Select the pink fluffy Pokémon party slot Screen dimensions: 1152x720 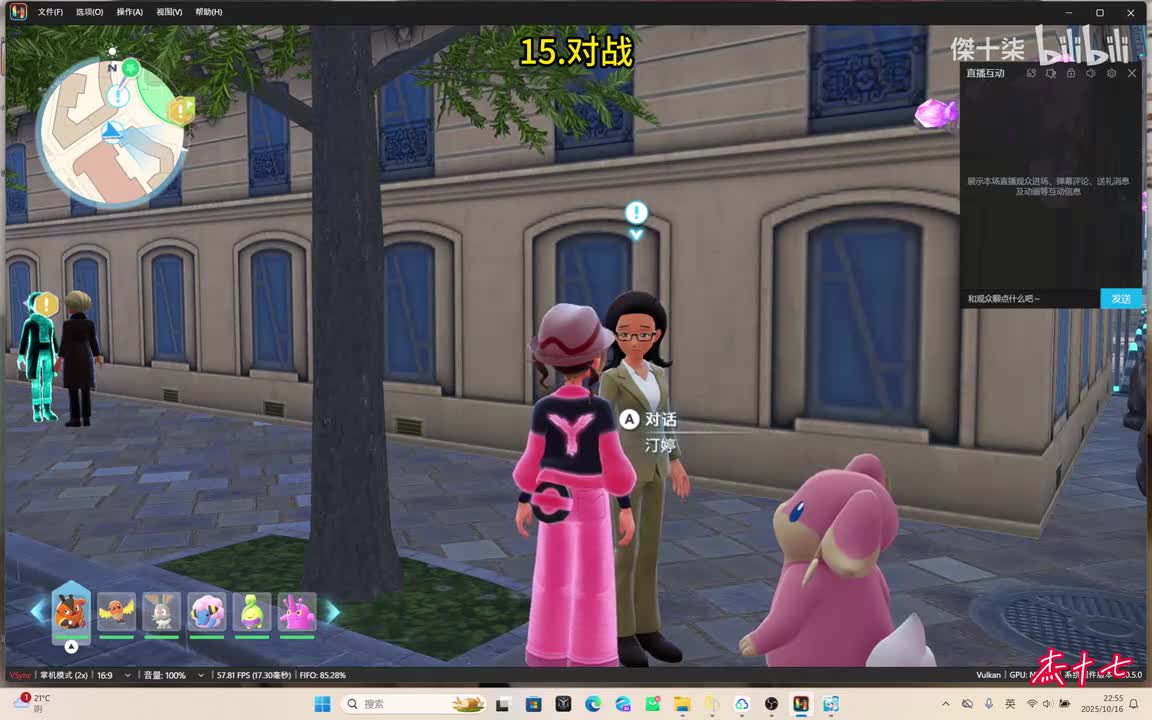click(x=207, y=612)
